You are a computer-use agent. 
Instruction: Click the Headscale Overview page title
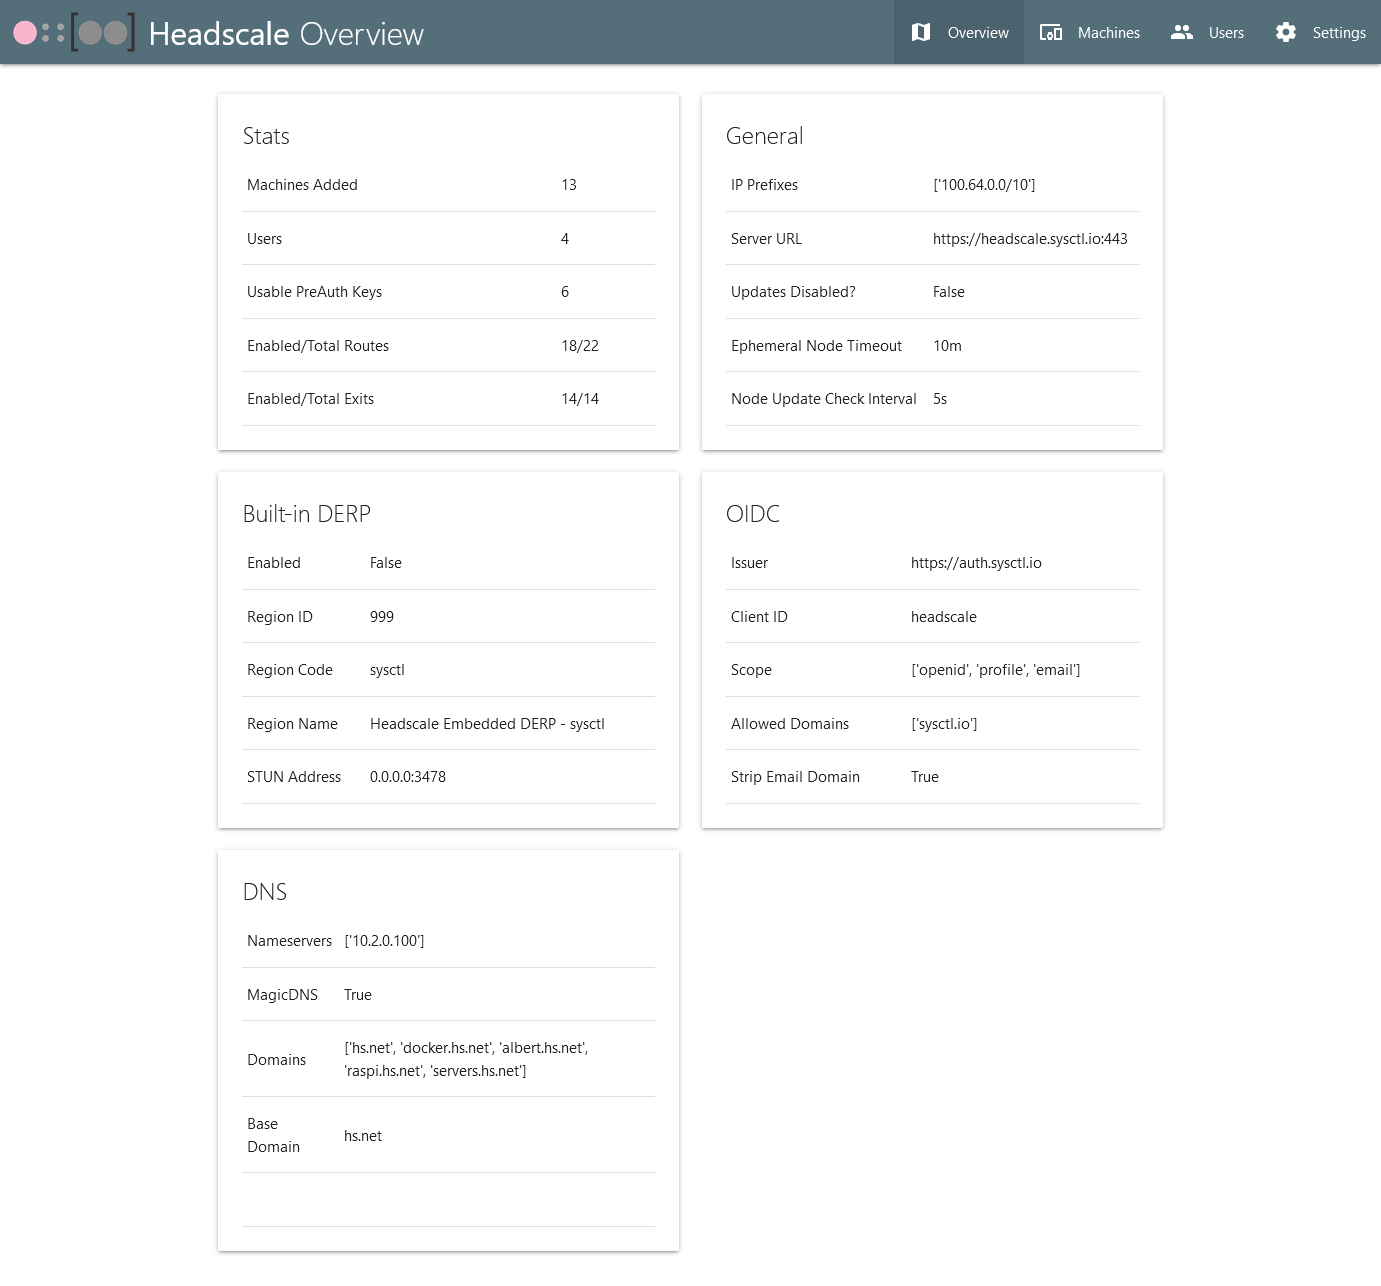click(286, 34)
